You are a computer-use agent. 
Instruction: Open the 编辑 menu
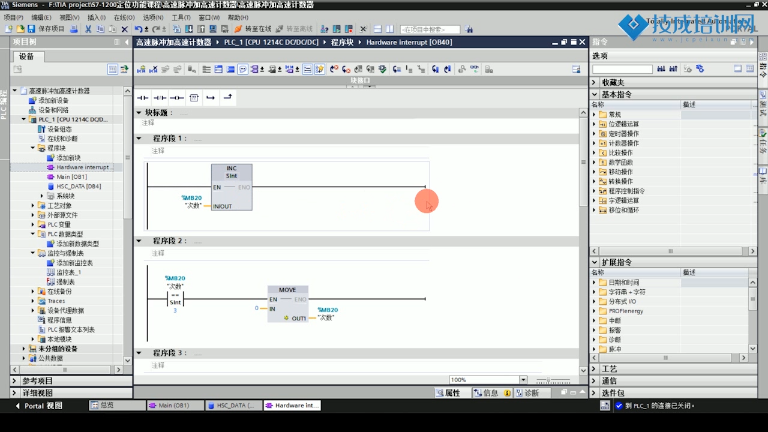pyautogui.click(x=41, y=17)
